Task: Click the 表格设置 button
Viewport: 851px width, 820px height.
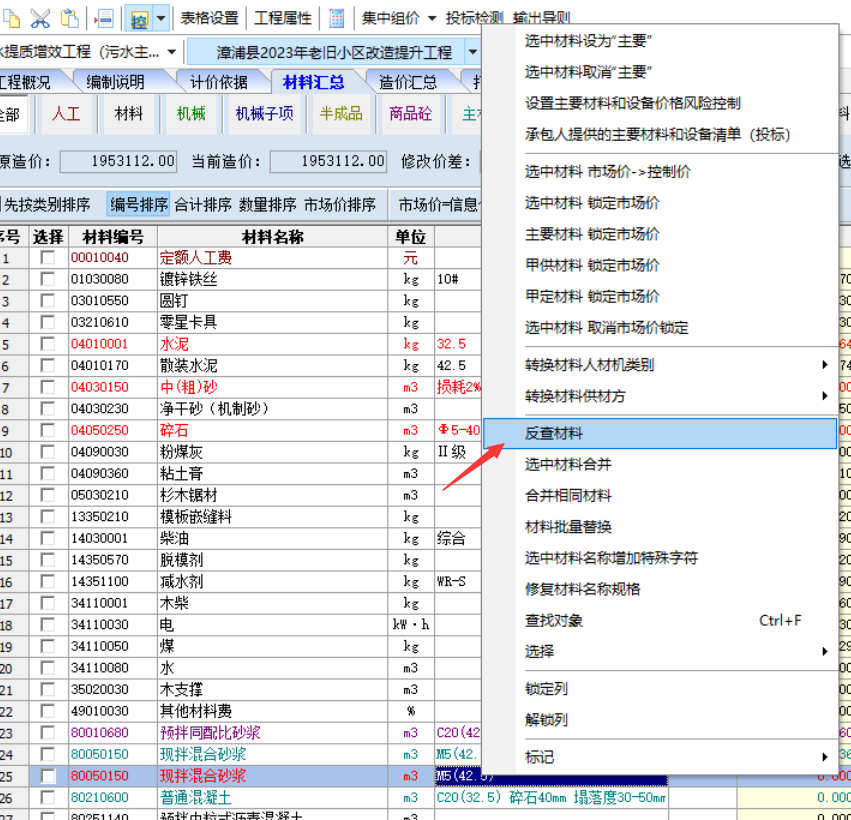Action: [x=210, y=18]
